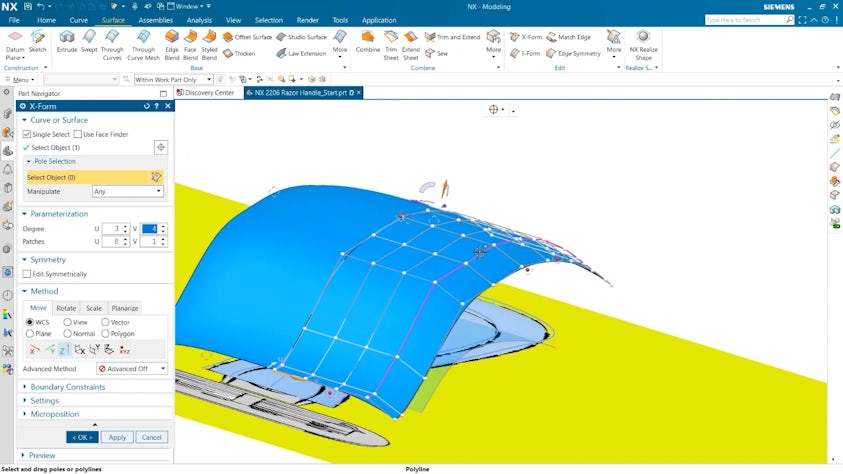Open the Manipulate dropdown

tap(127, 191)
